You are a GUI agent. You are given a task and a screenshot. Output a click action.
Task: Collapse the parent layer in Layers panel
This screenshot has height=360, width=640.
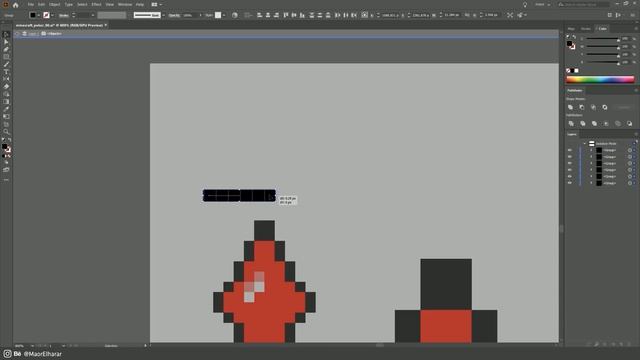click(x=584, y=144)
